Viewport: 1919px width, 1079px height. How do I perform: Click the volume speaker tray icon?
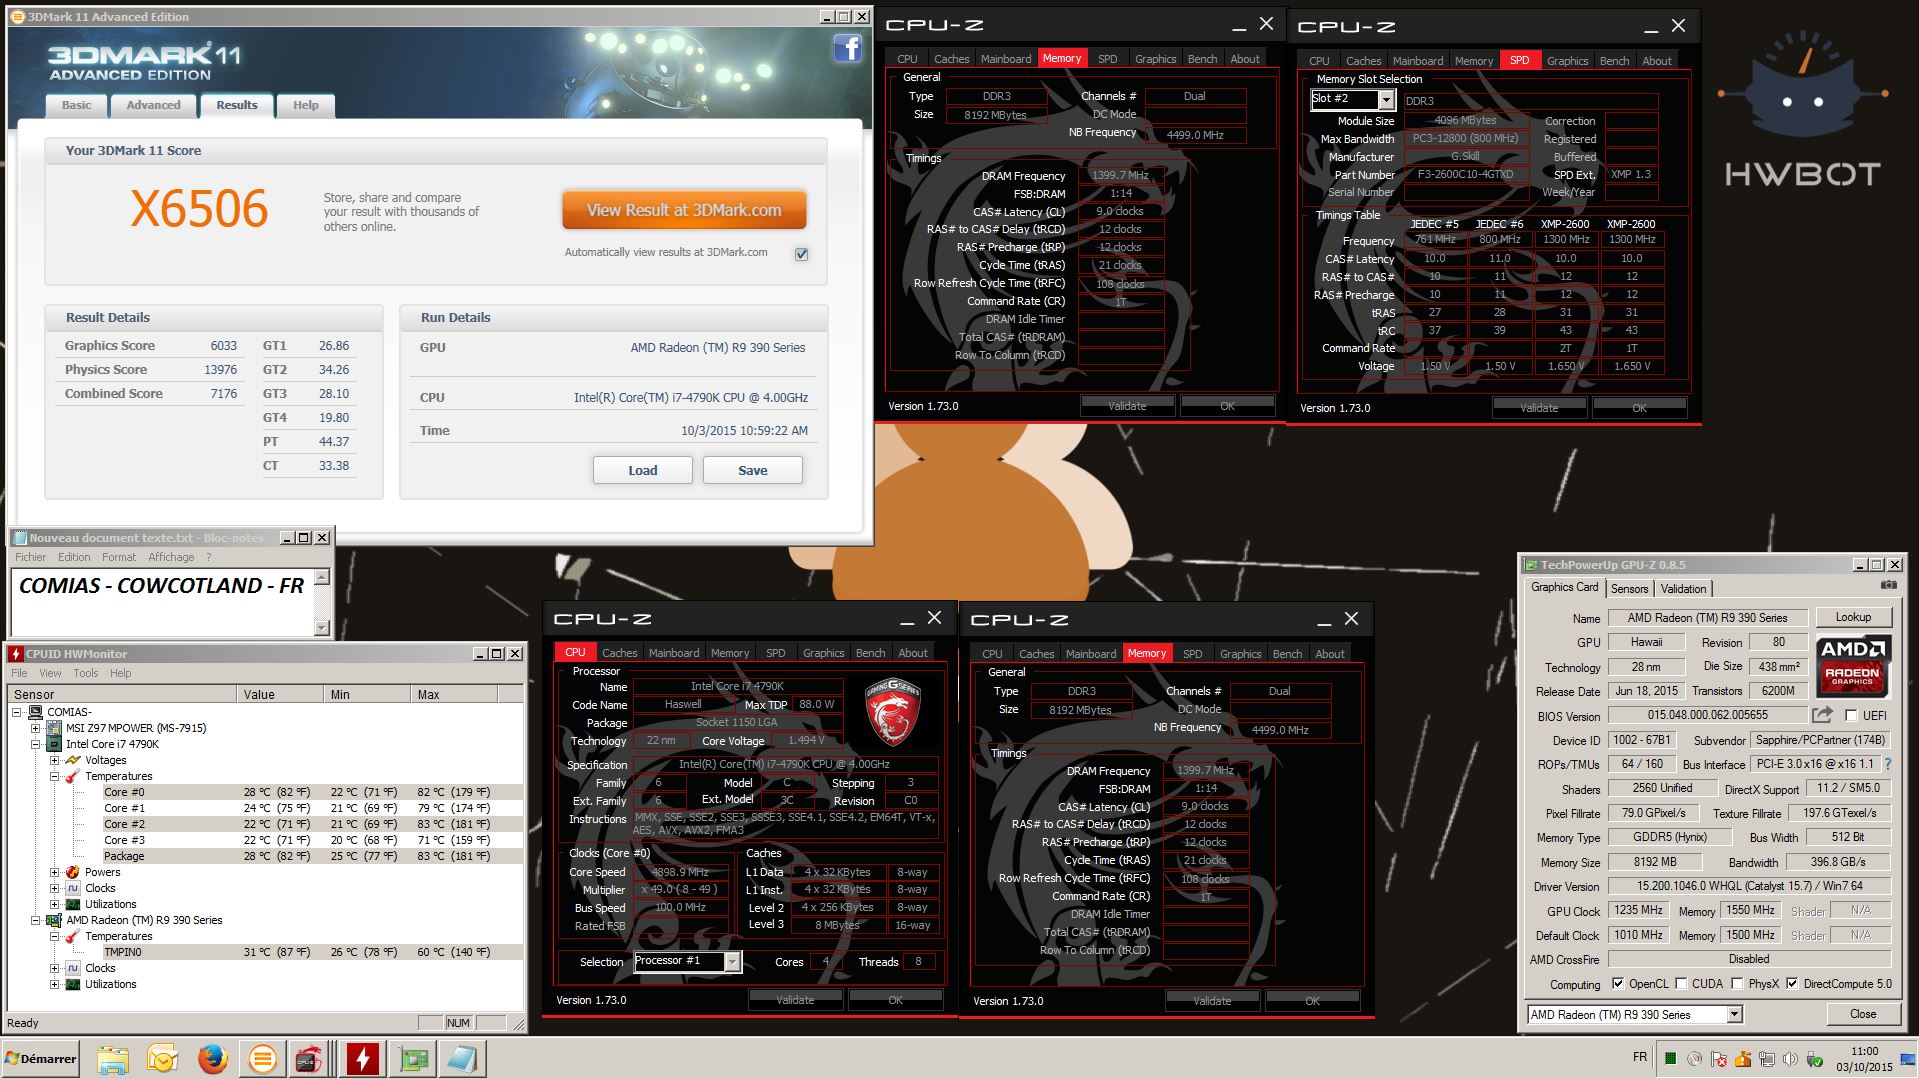(x=1790, y=1059)
